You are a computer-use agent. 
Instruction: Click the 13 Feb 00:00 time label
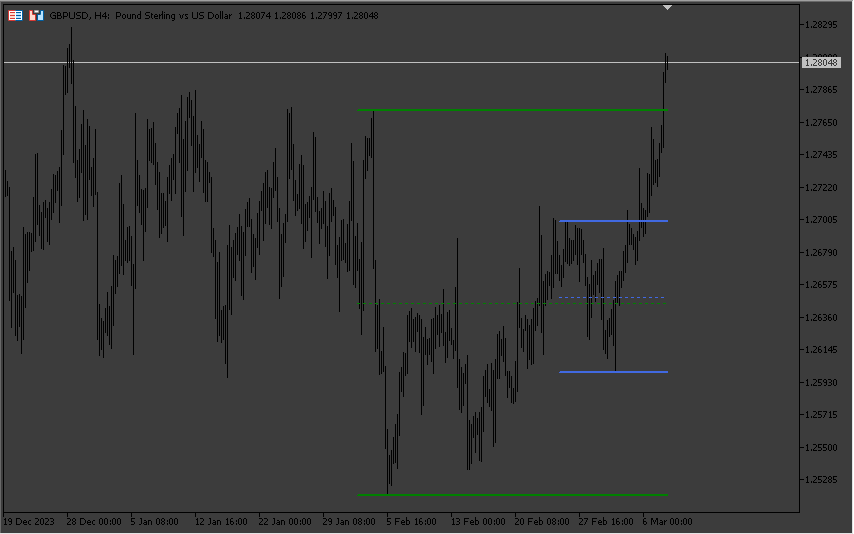pos(478,522)
